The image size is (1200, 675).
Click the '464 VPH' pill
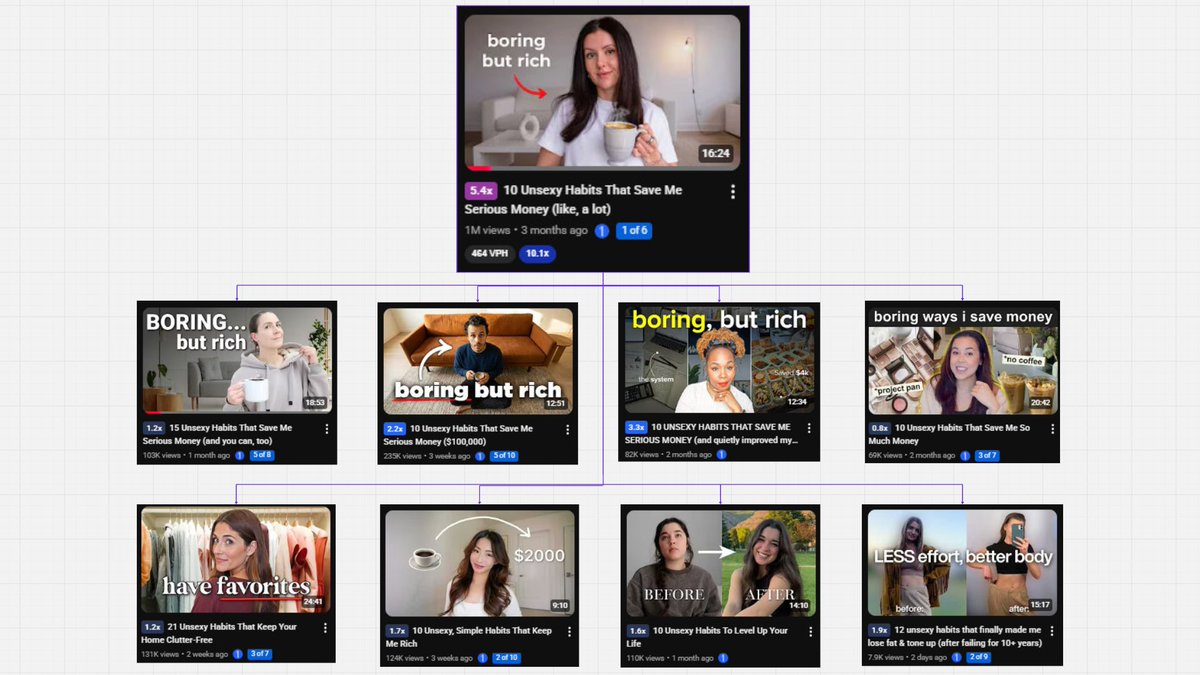pyautogui.click(x=490, y=254)
